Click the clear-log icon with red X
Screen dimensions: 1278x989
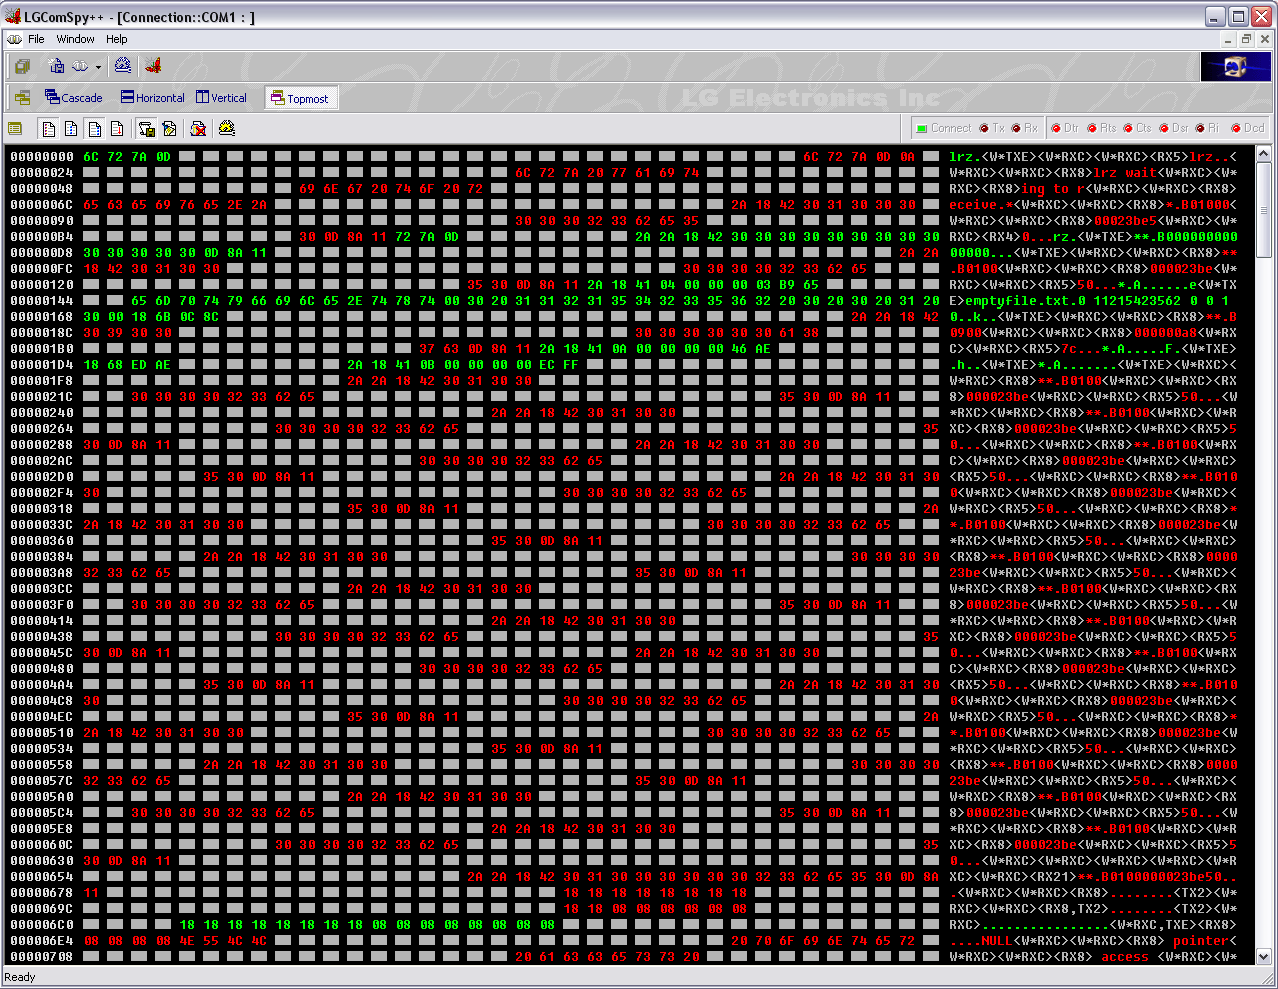point(198,128)
